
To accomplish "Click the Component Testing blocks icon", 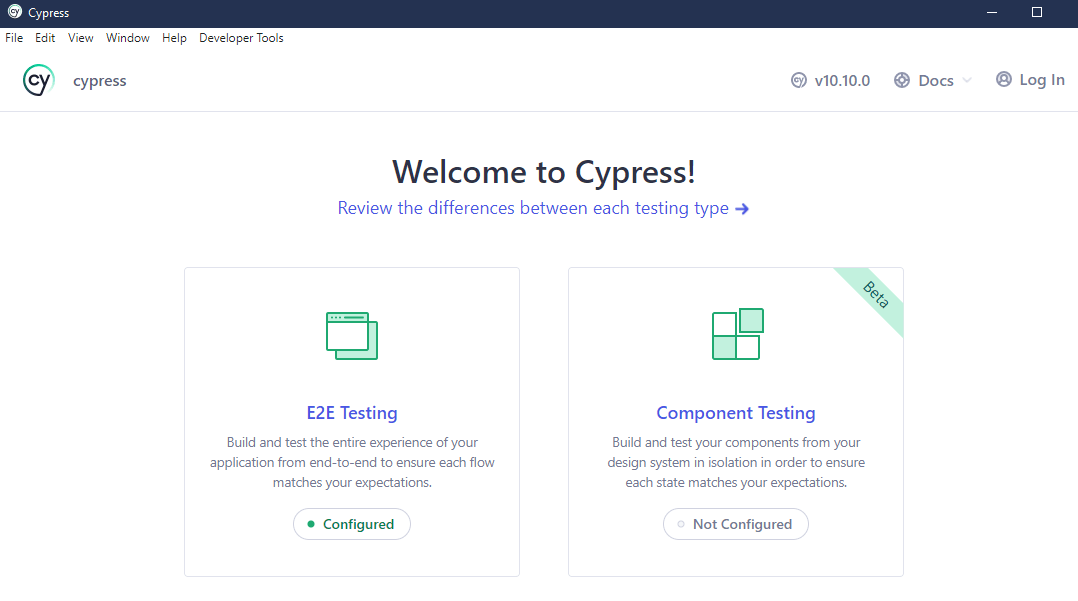I will (737, 334).
